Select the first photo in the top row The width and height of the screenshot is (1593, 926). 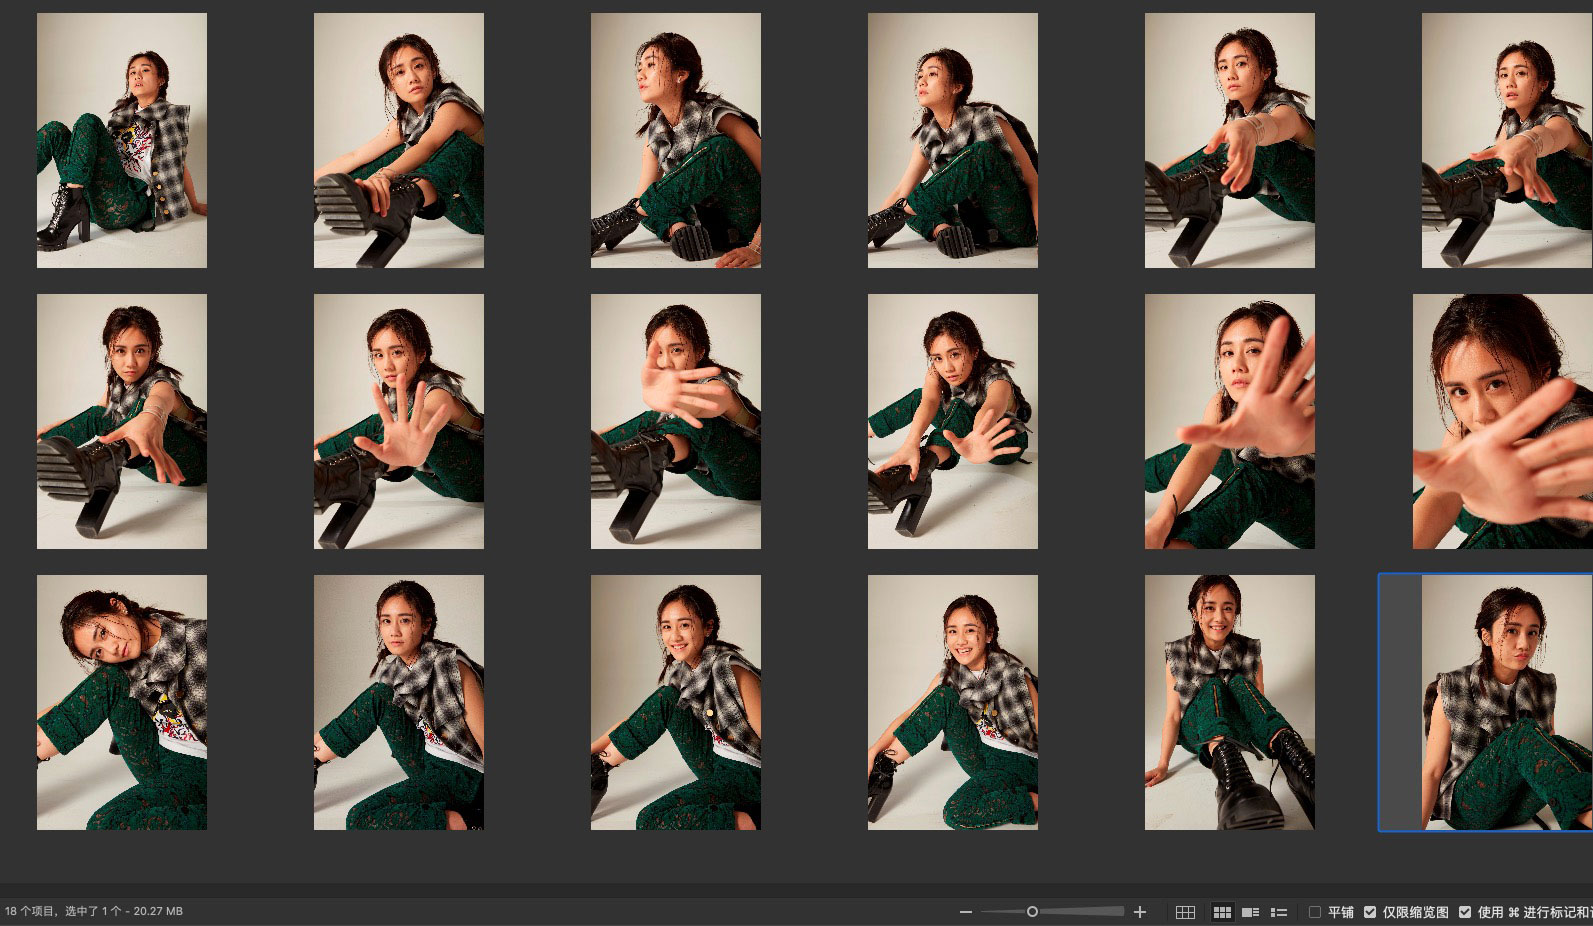[122, 140]
